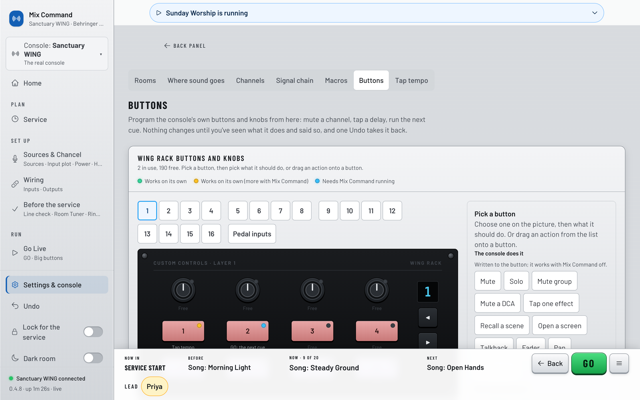Select layer 9 button
This screenshot has height=400, width=640.
pos(328,211)
